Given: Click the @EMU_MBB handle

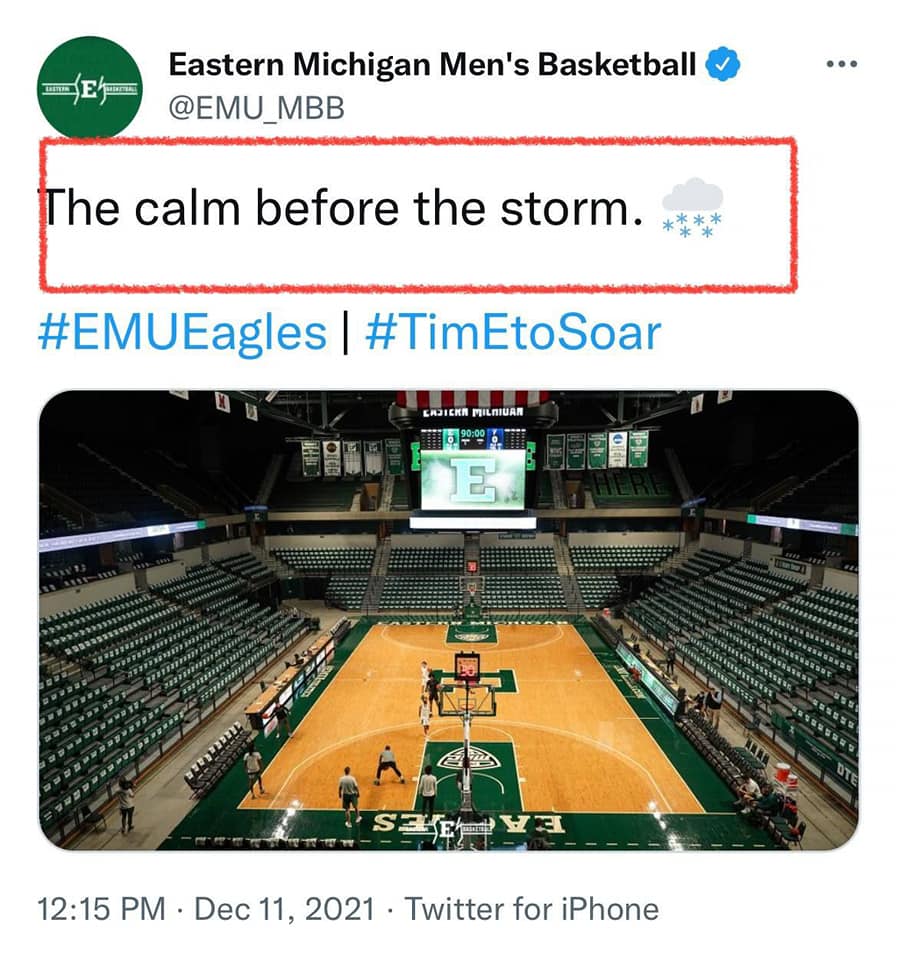Looking at the screenshot, I should [x=256, y=109].
